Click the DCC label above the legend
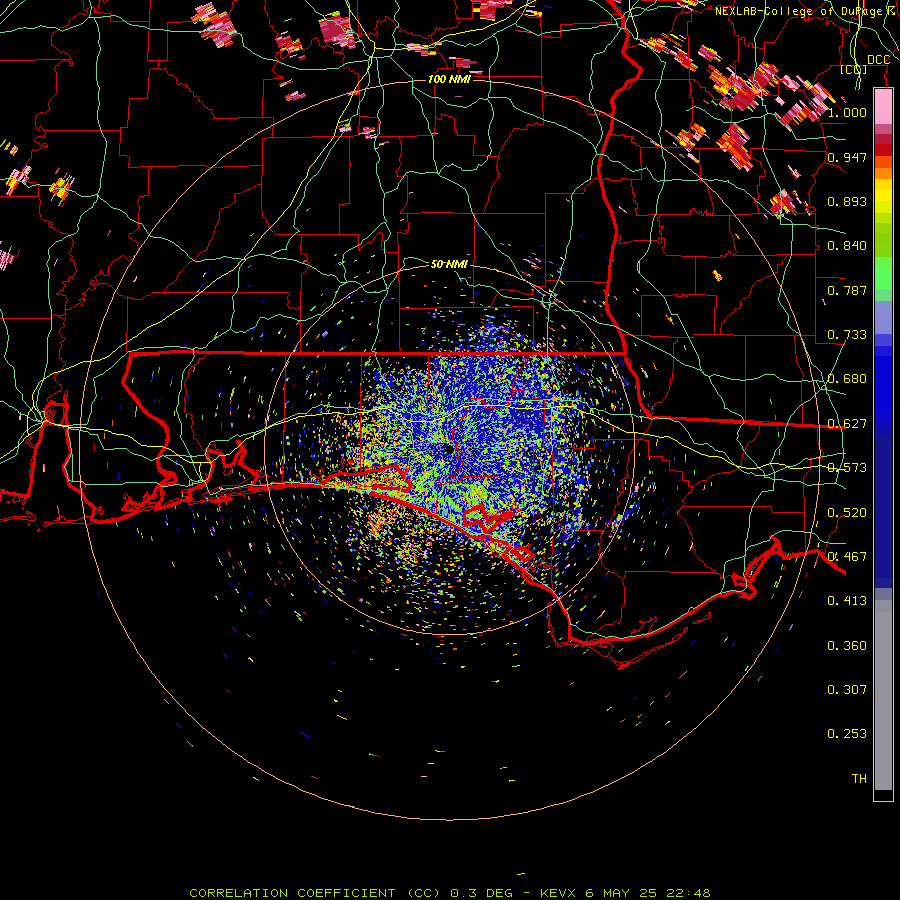Image resolution: width=900 pixels, height=900 pixels. point(878,60)
